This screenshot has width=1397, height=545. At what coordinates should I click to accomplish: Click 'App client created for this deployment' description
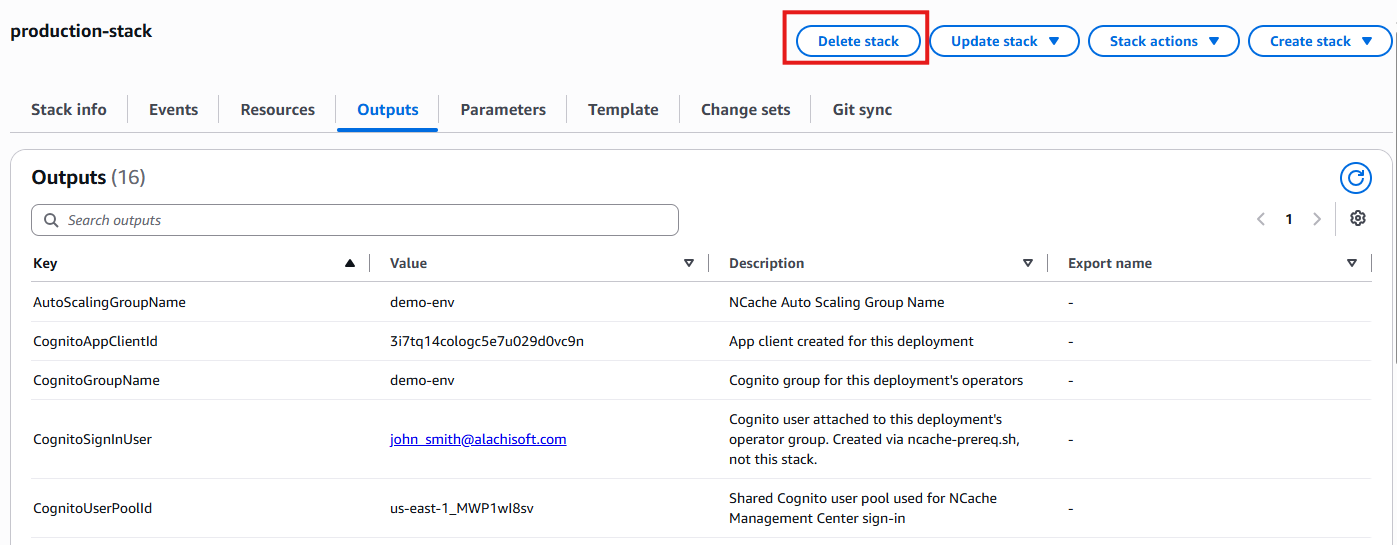coord(851,341)
